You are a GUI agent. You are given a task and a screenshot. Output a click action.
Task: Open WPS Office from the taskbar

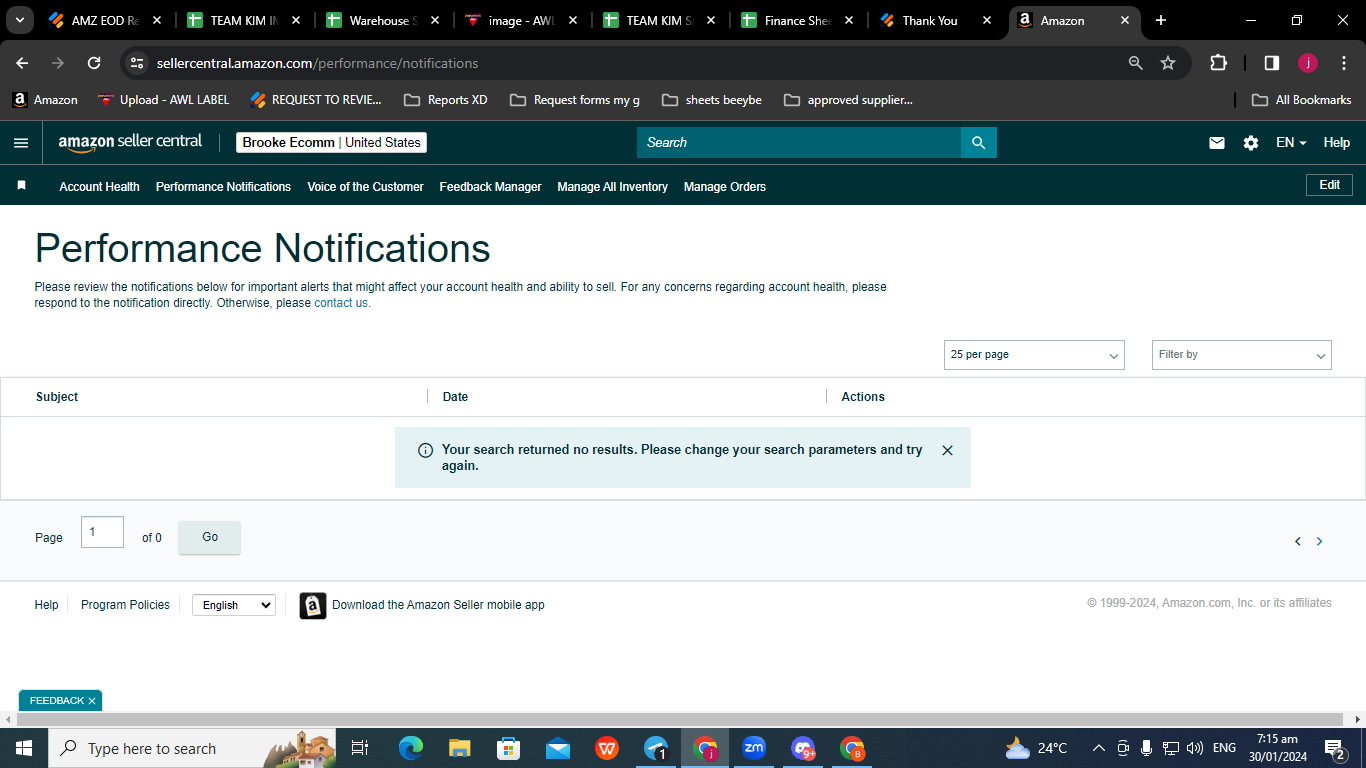coord(607,748)
